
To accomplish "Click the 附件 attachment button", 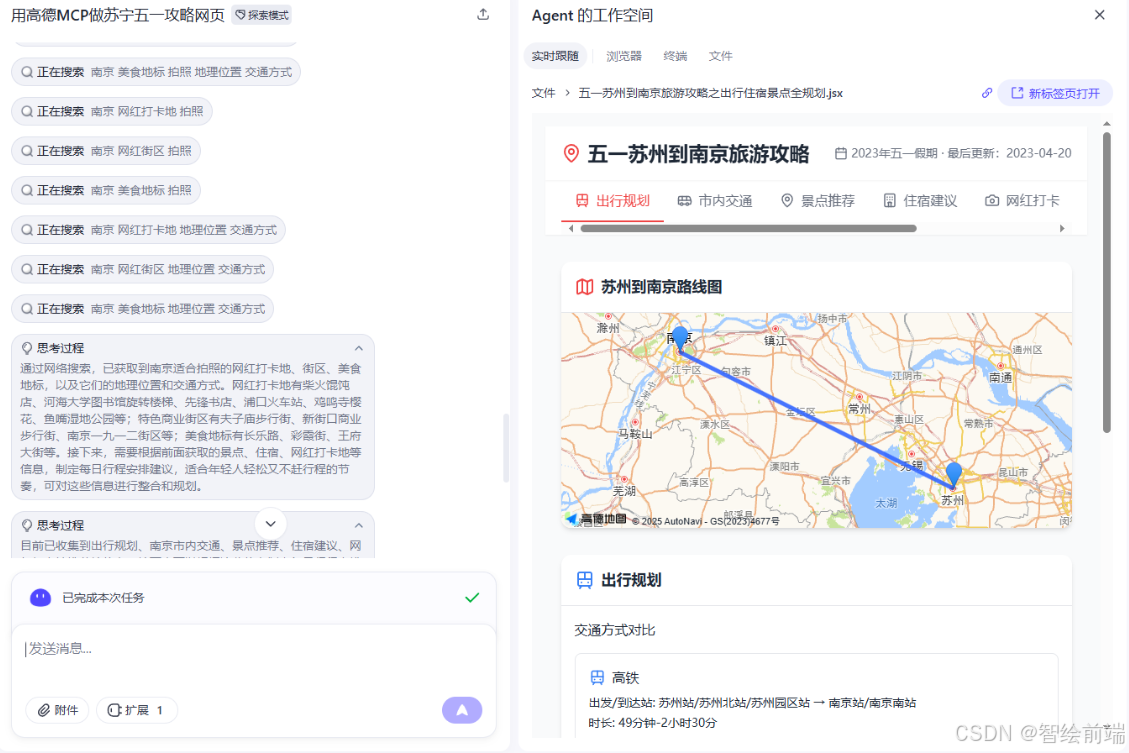I will [58, 711].
